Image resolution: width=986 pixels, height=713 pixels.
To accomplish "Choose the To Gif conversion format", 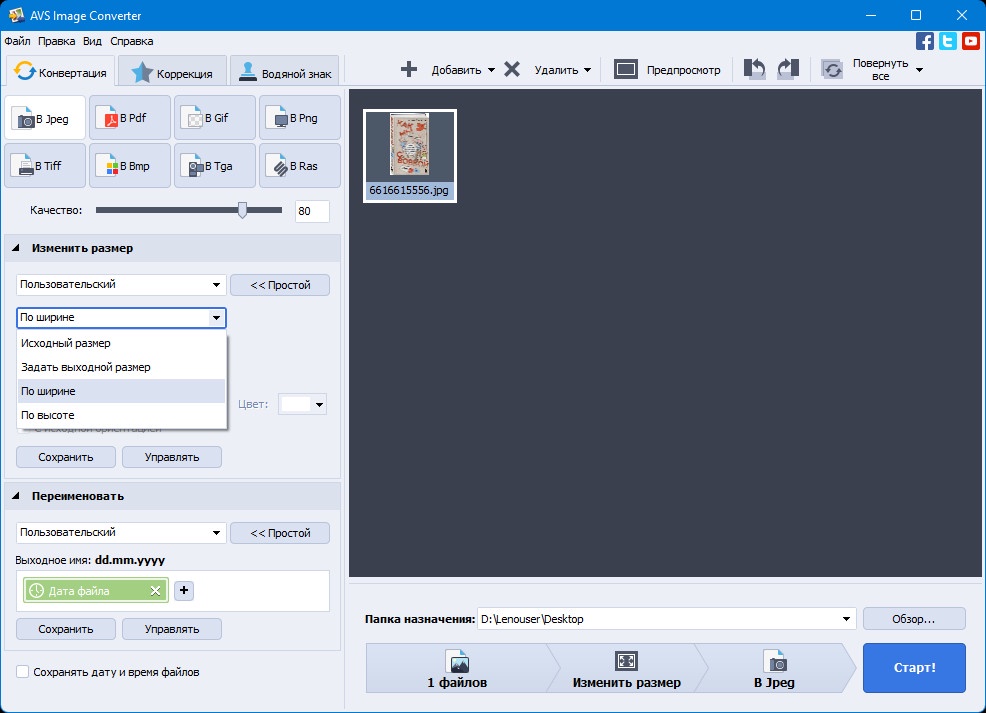I will 214,118.
